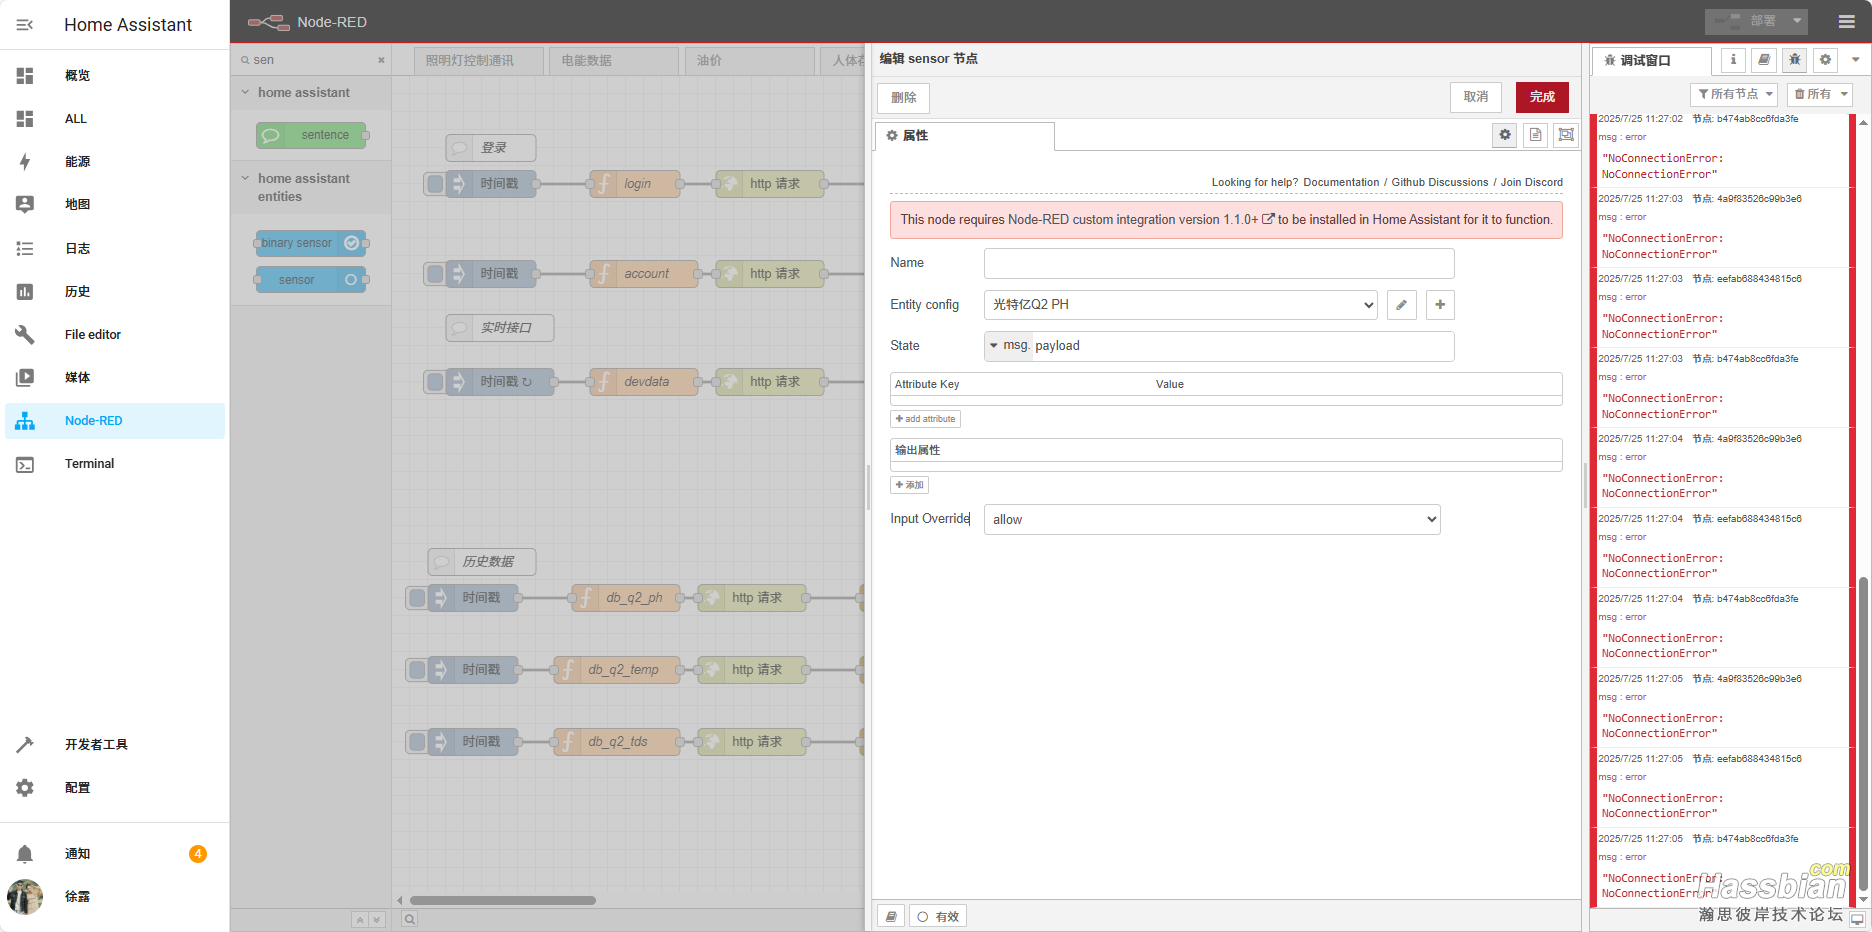The height and width of the screenshot is (932, 1872).
Task: Select the 属性 properties tab
Action: click(964, 136)
